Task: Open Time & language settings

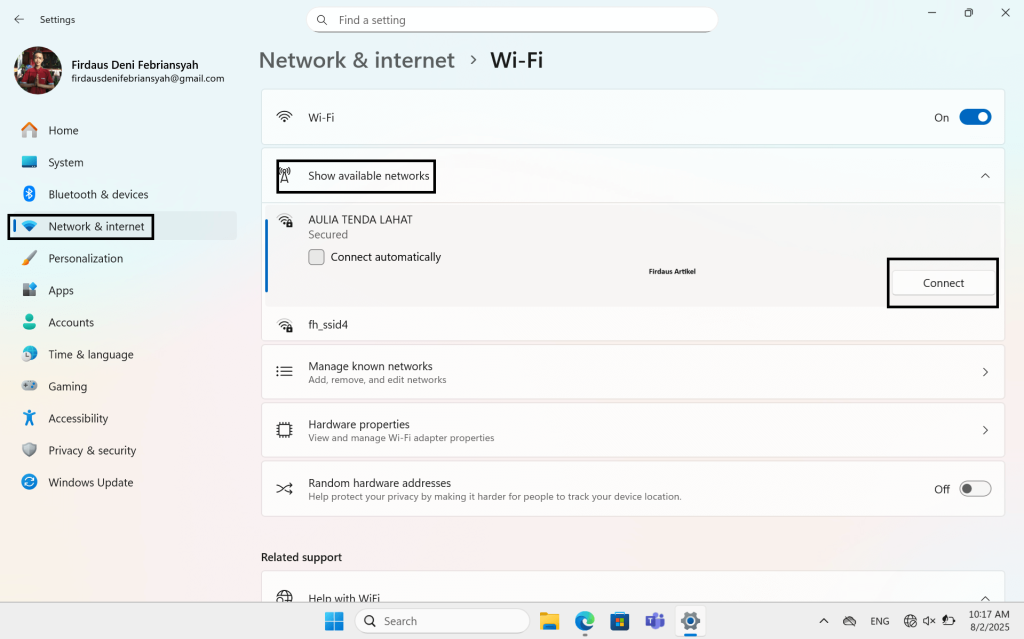Action: (x=91, y=354)
